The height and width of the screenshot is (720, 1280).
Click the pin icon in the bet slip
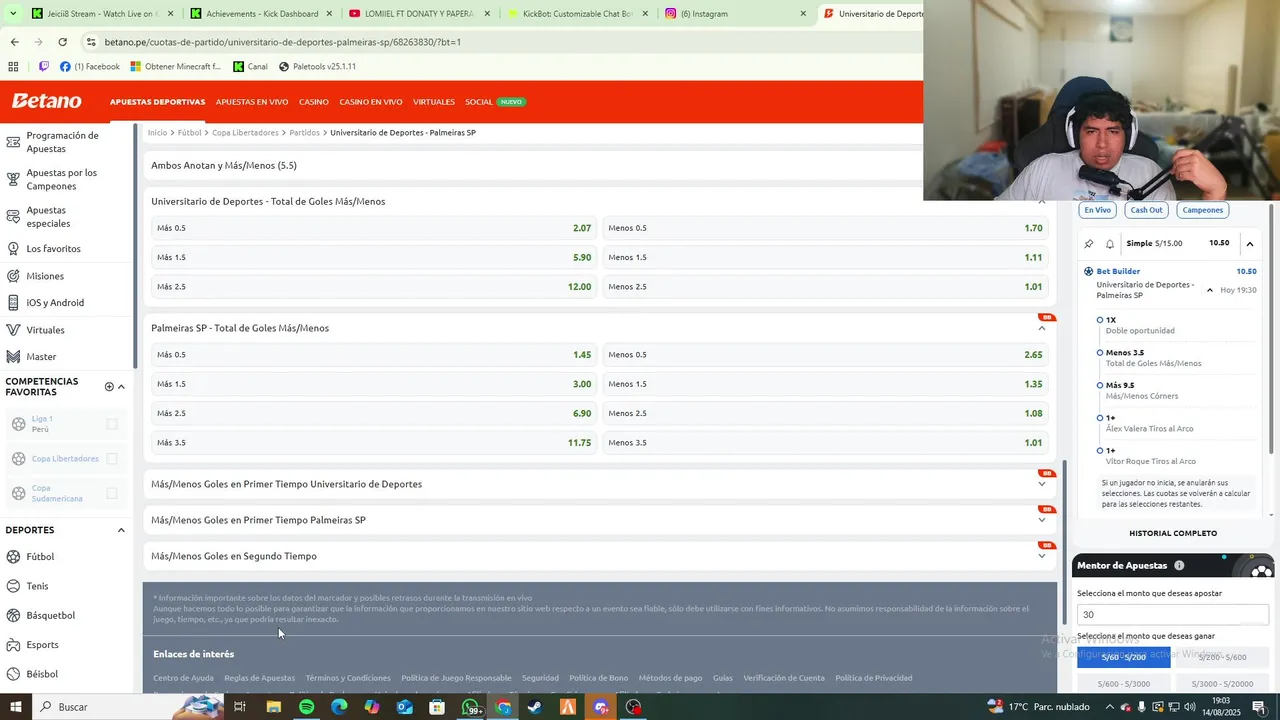tap(1089, 243)
